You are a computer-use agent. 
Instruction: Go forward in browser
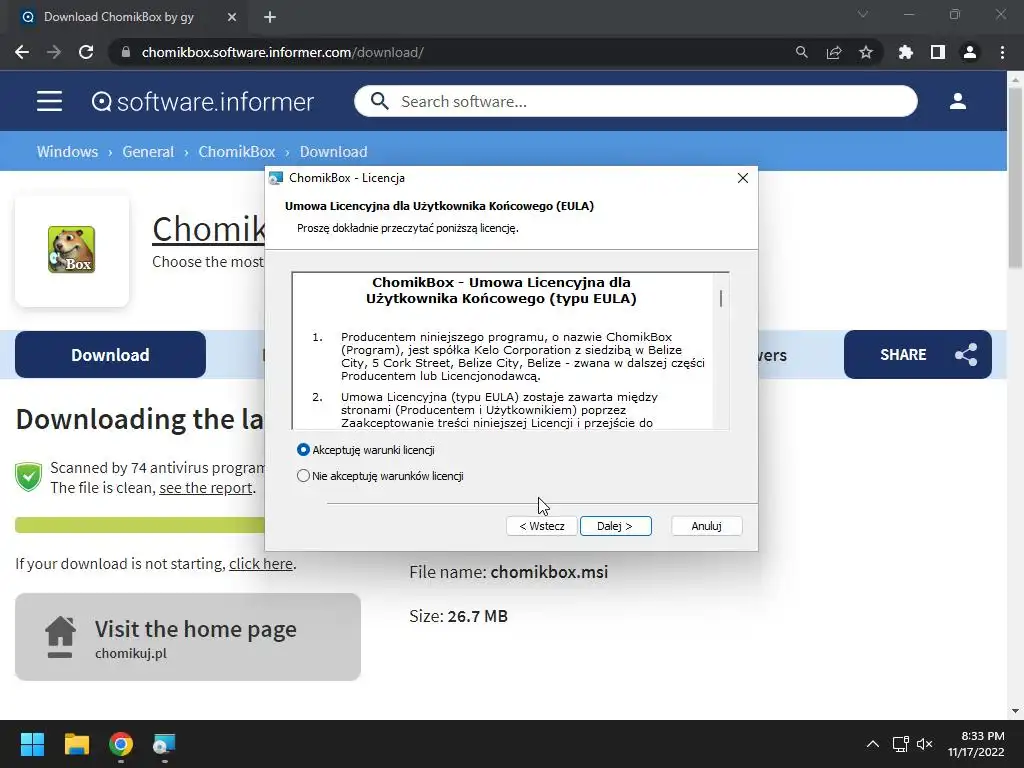54,52
